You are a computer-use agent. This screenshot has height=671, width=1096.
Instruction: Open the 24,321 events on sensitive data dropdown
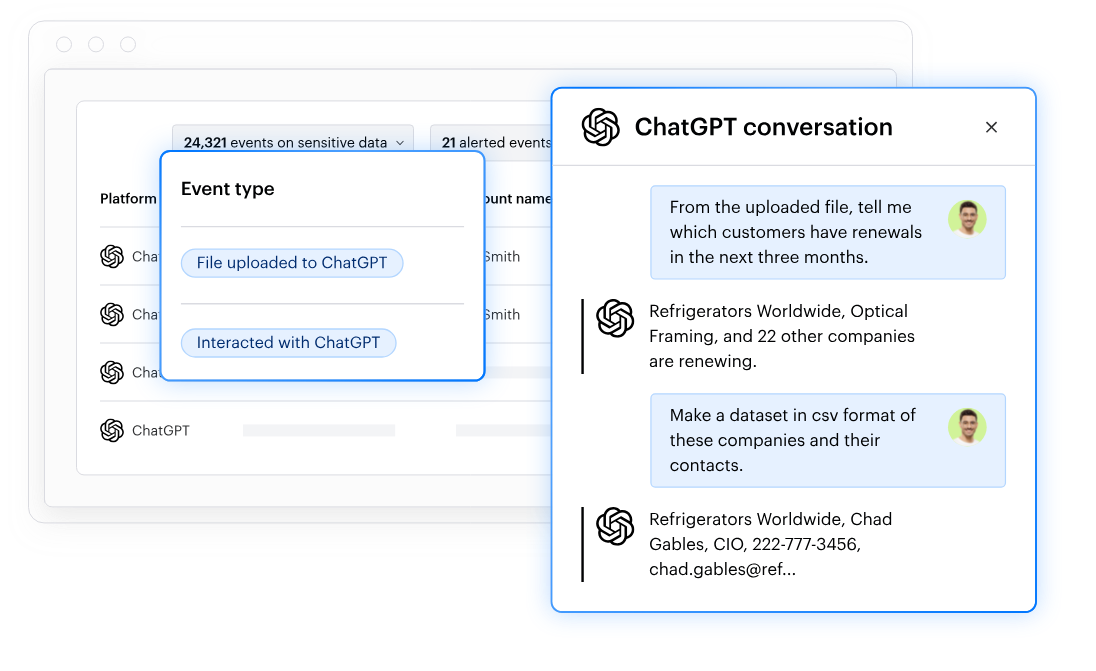(293, 142)
